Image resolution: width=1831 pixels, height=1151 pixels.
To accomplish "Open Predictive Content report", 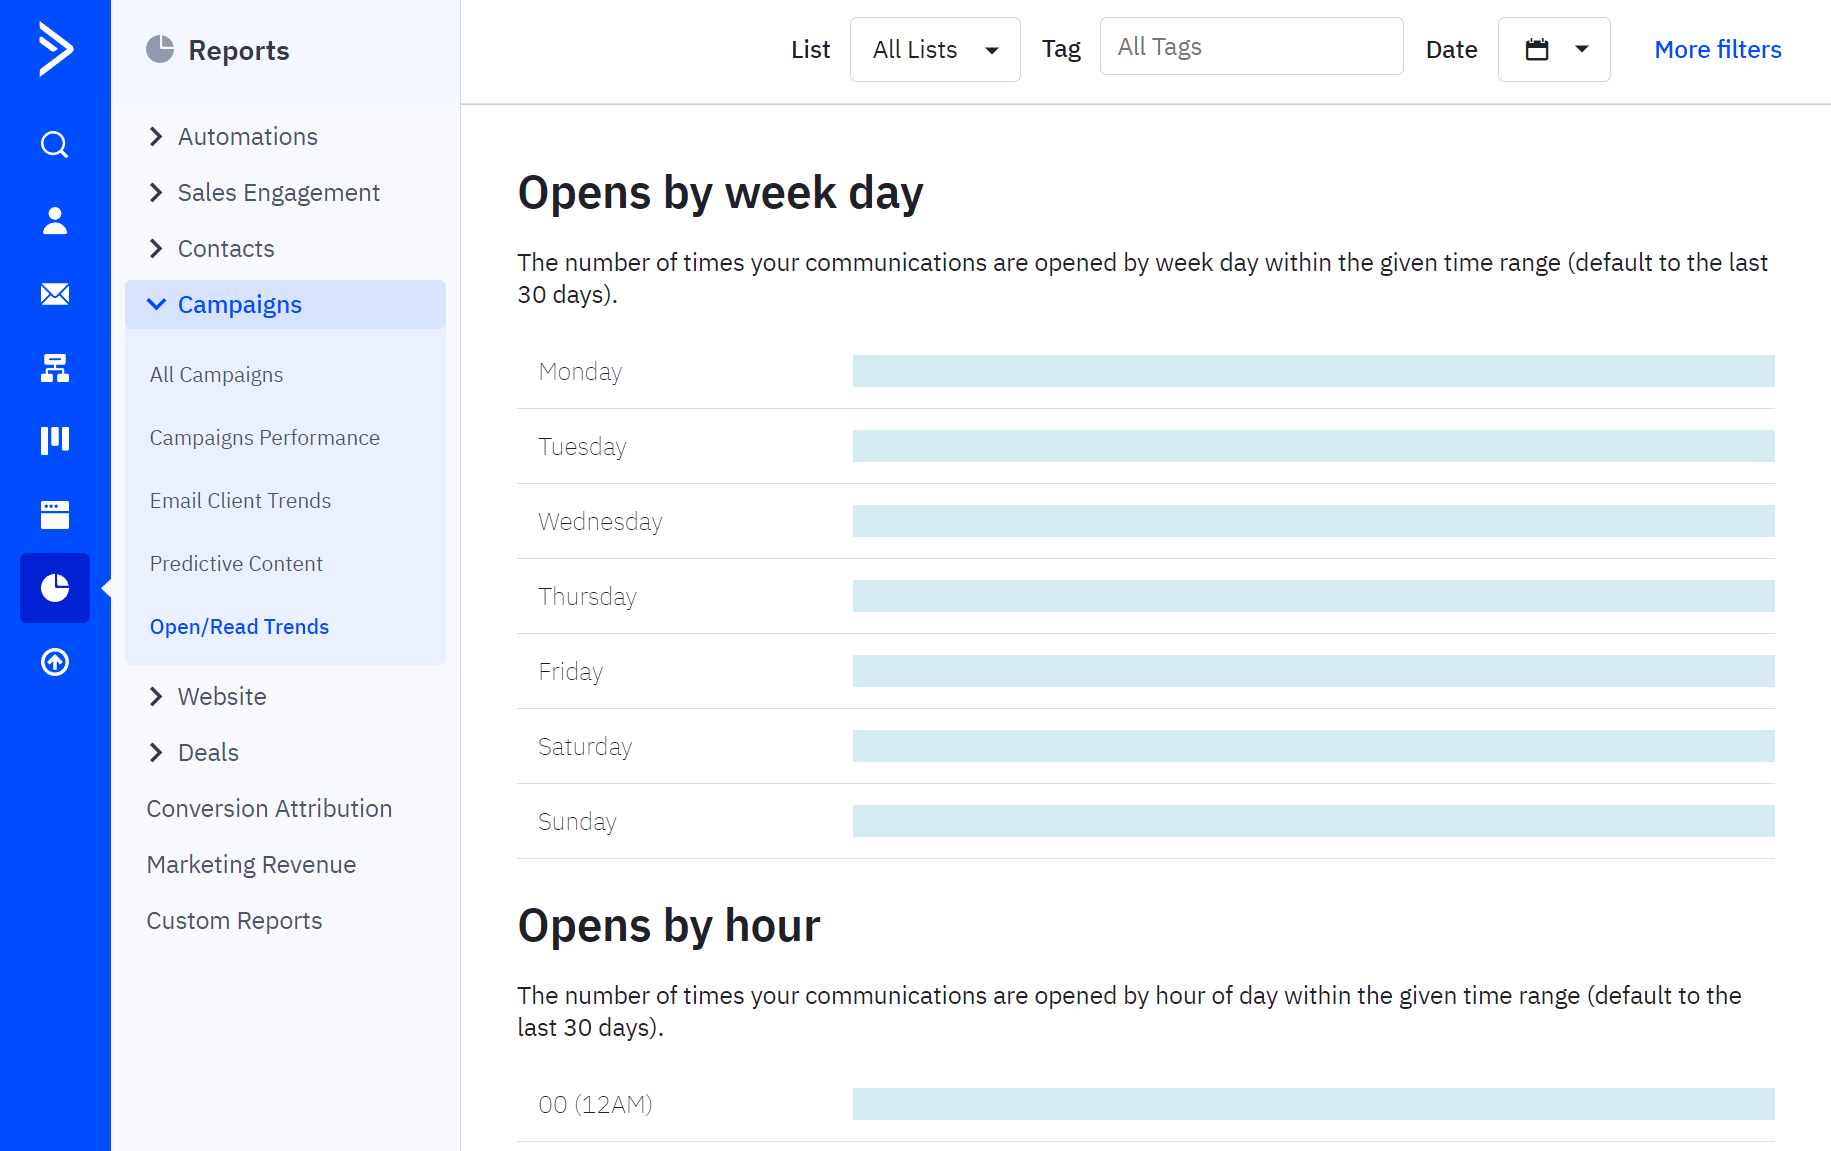I will pos(236,564).
